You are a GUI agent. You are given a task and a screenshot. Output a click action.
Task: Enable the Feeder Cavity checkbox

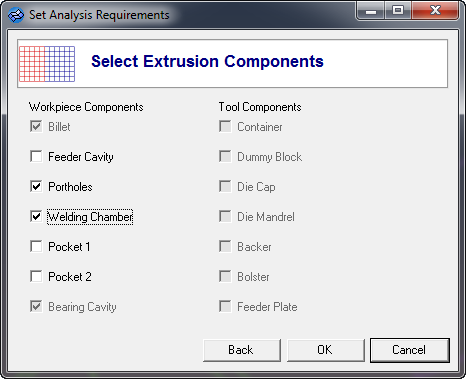click(36, 156)
